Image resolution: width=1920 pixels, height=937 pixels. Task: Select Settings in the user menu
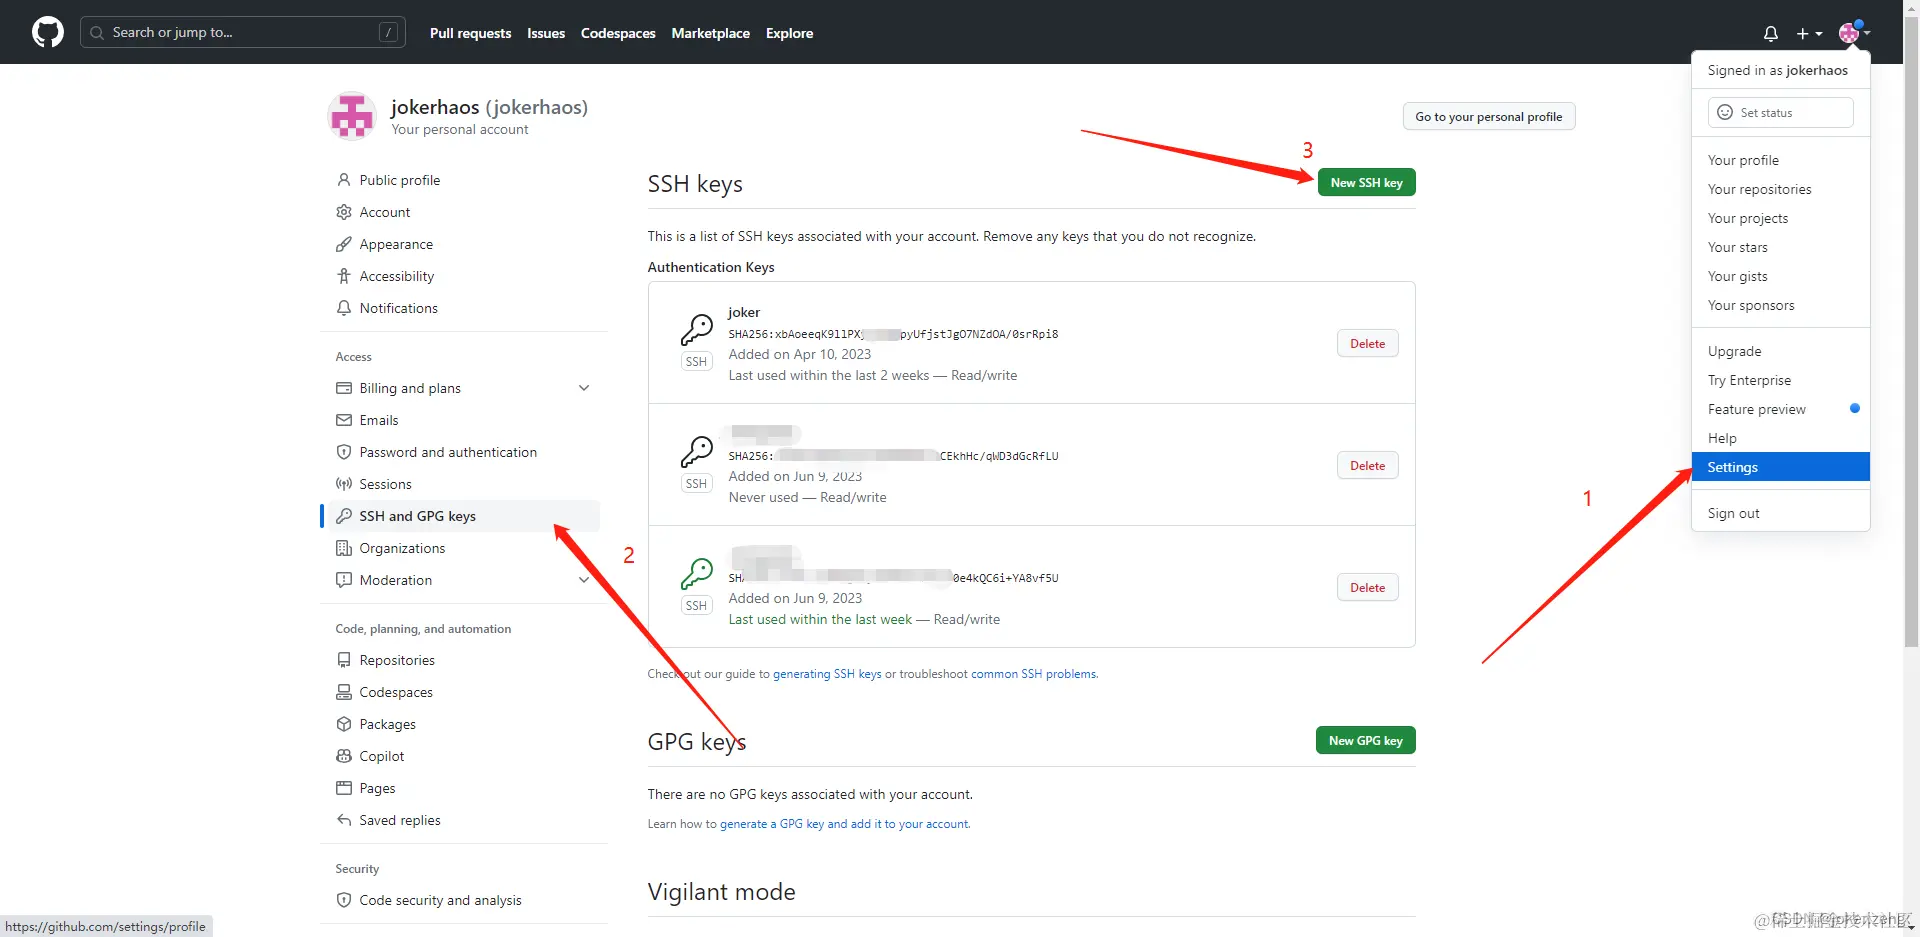[1781, 467]
